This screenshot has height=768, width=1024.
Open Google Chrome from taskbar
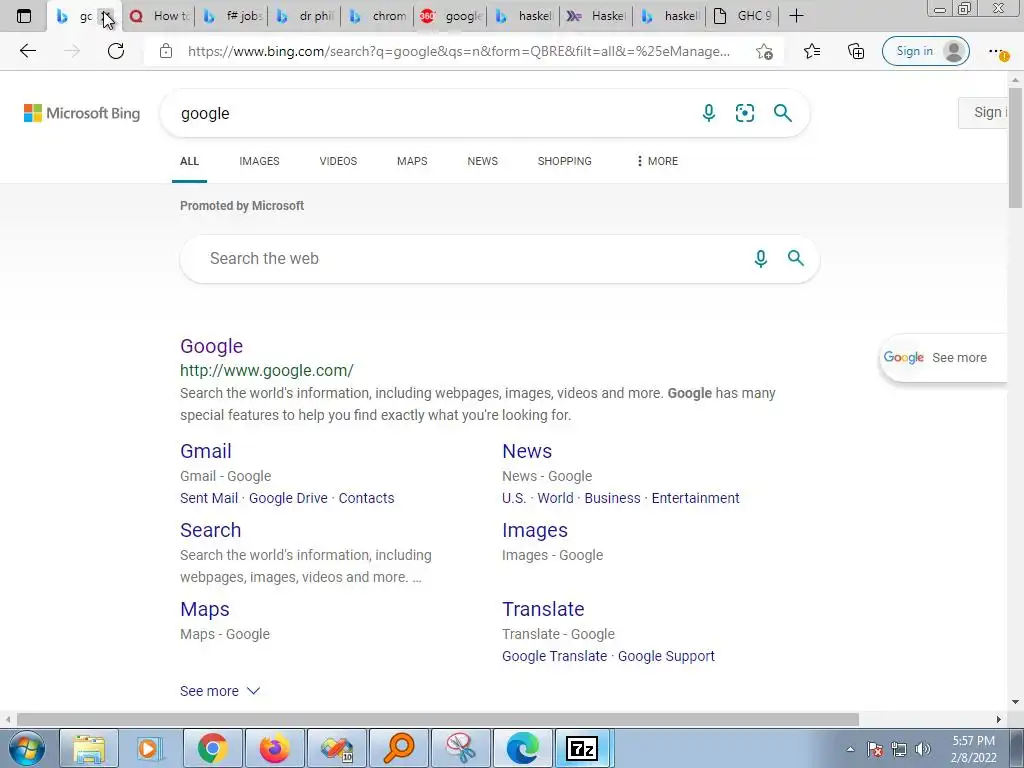[212, 748]
